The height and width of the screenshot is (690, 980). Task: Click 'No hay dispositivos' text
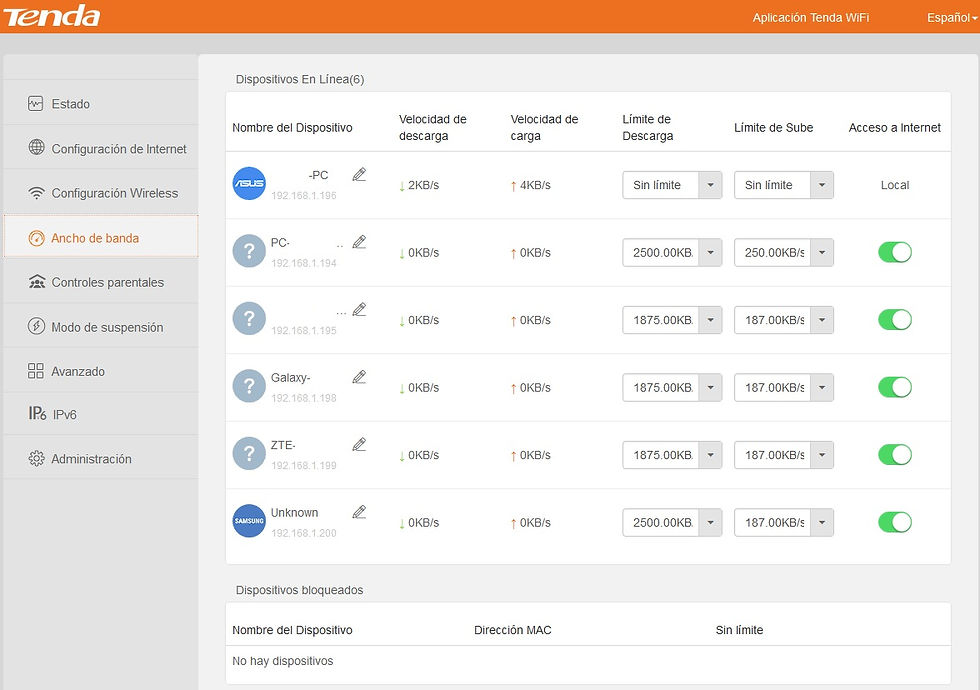(282, 661)
